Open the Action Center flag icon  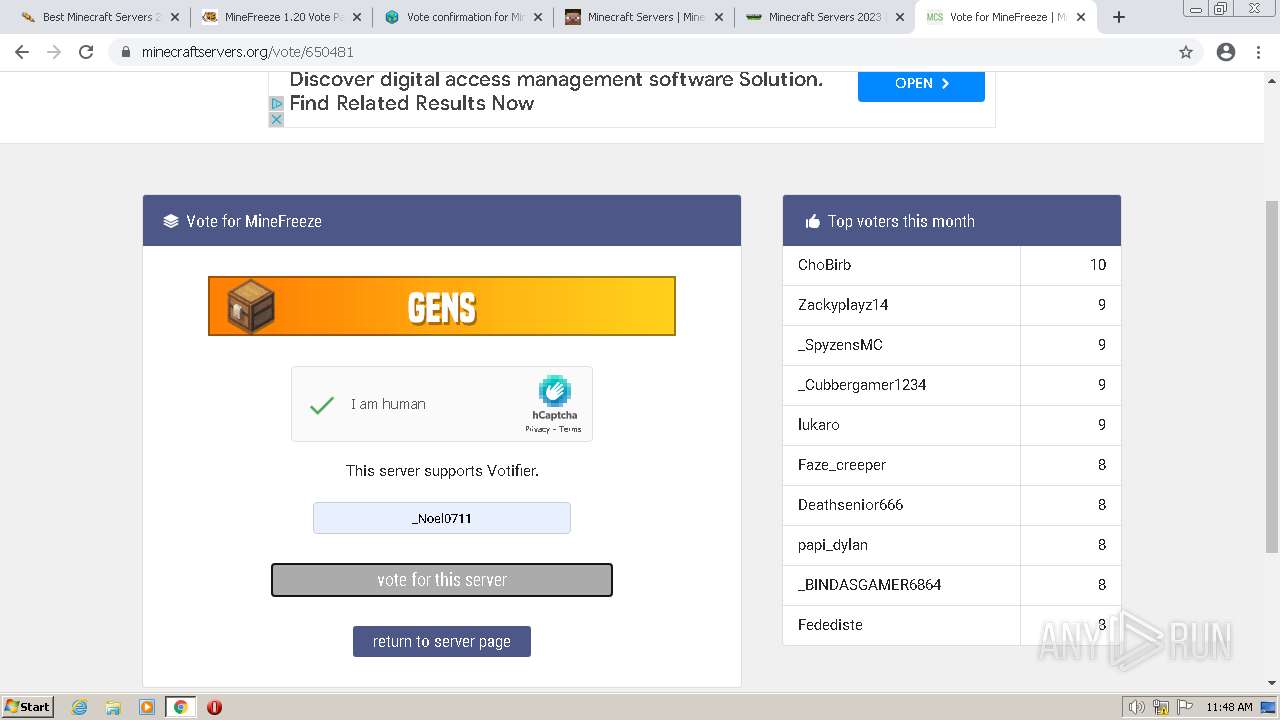1185,707
